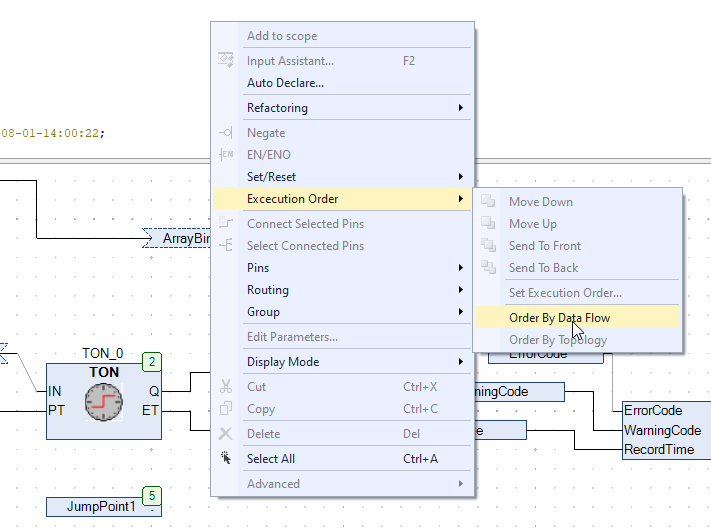This screenshot has height=528, width=711.
Task: Click the ET output pin of TON
Action: point(150,411)
